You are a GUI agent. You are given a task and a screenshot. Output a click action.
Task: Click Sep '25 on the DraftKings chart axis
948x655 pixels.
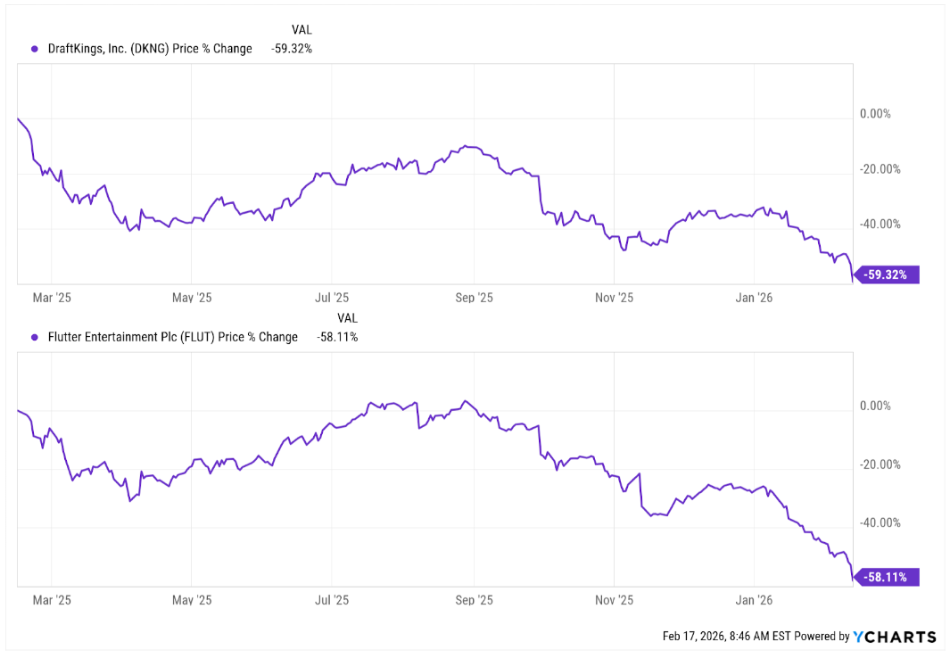pyautogui.click(x=474, y=297)
